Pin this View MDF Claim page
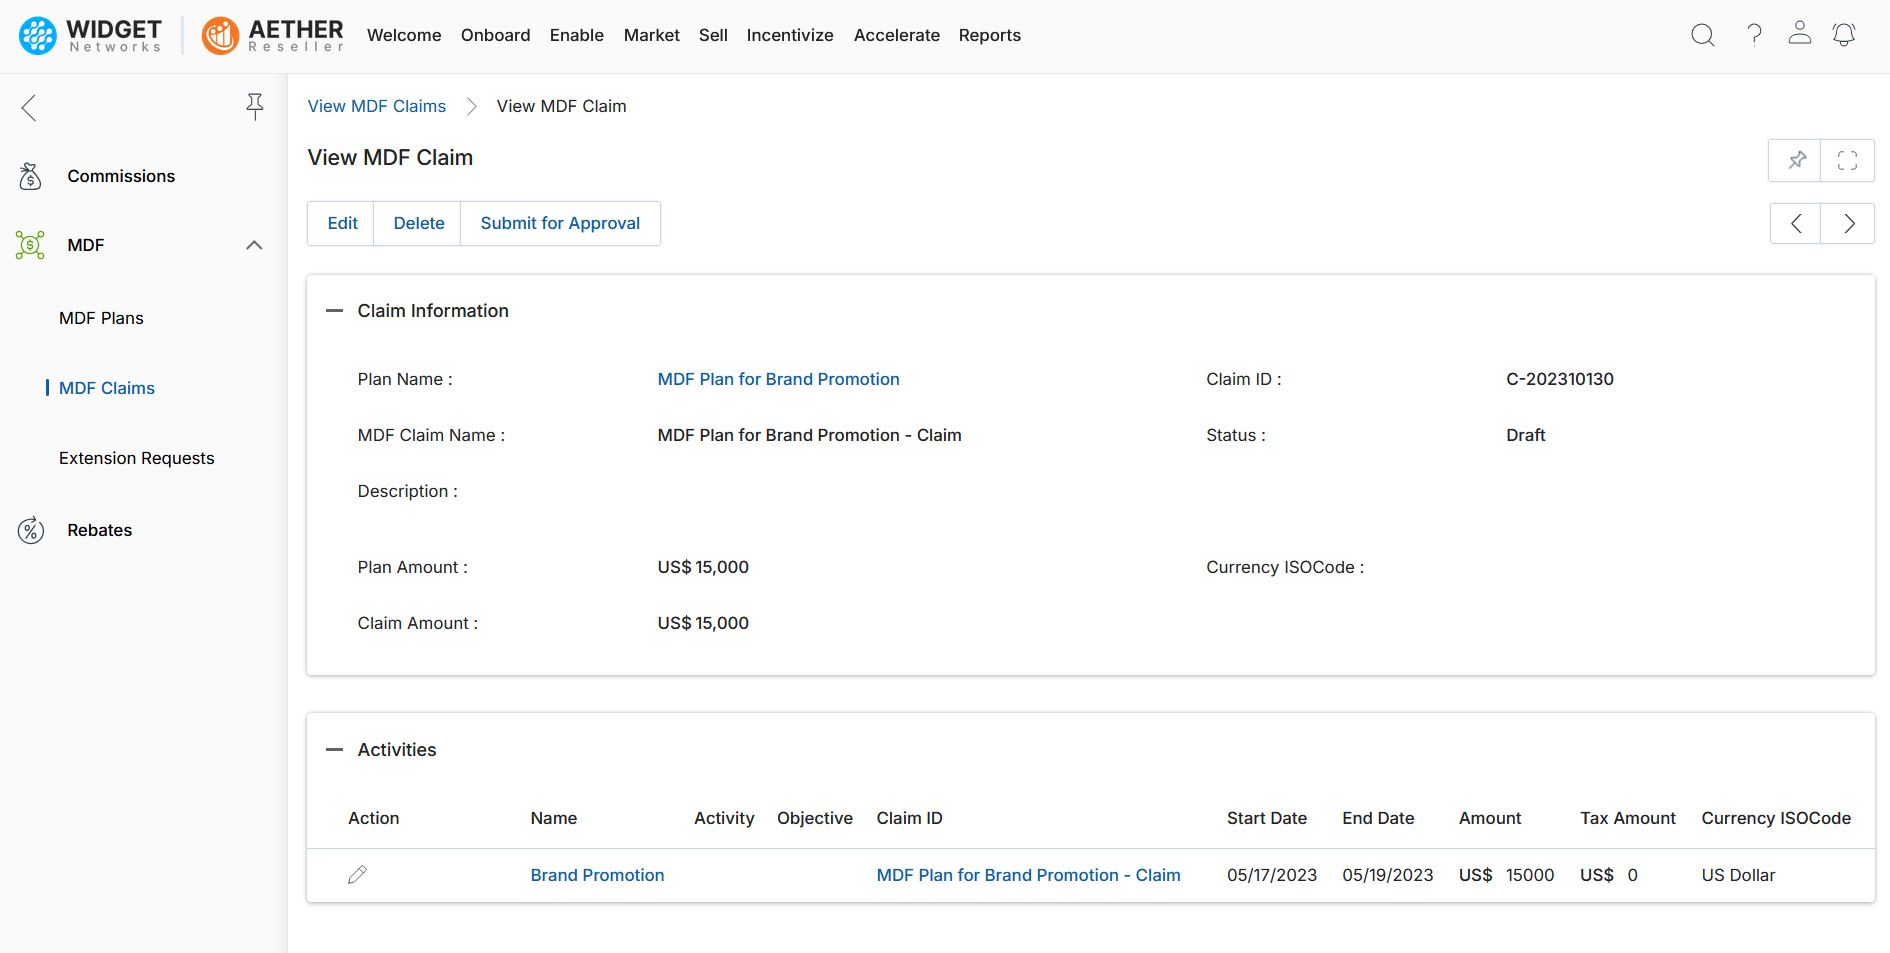1890x953 pixels. click(1796, 160)
